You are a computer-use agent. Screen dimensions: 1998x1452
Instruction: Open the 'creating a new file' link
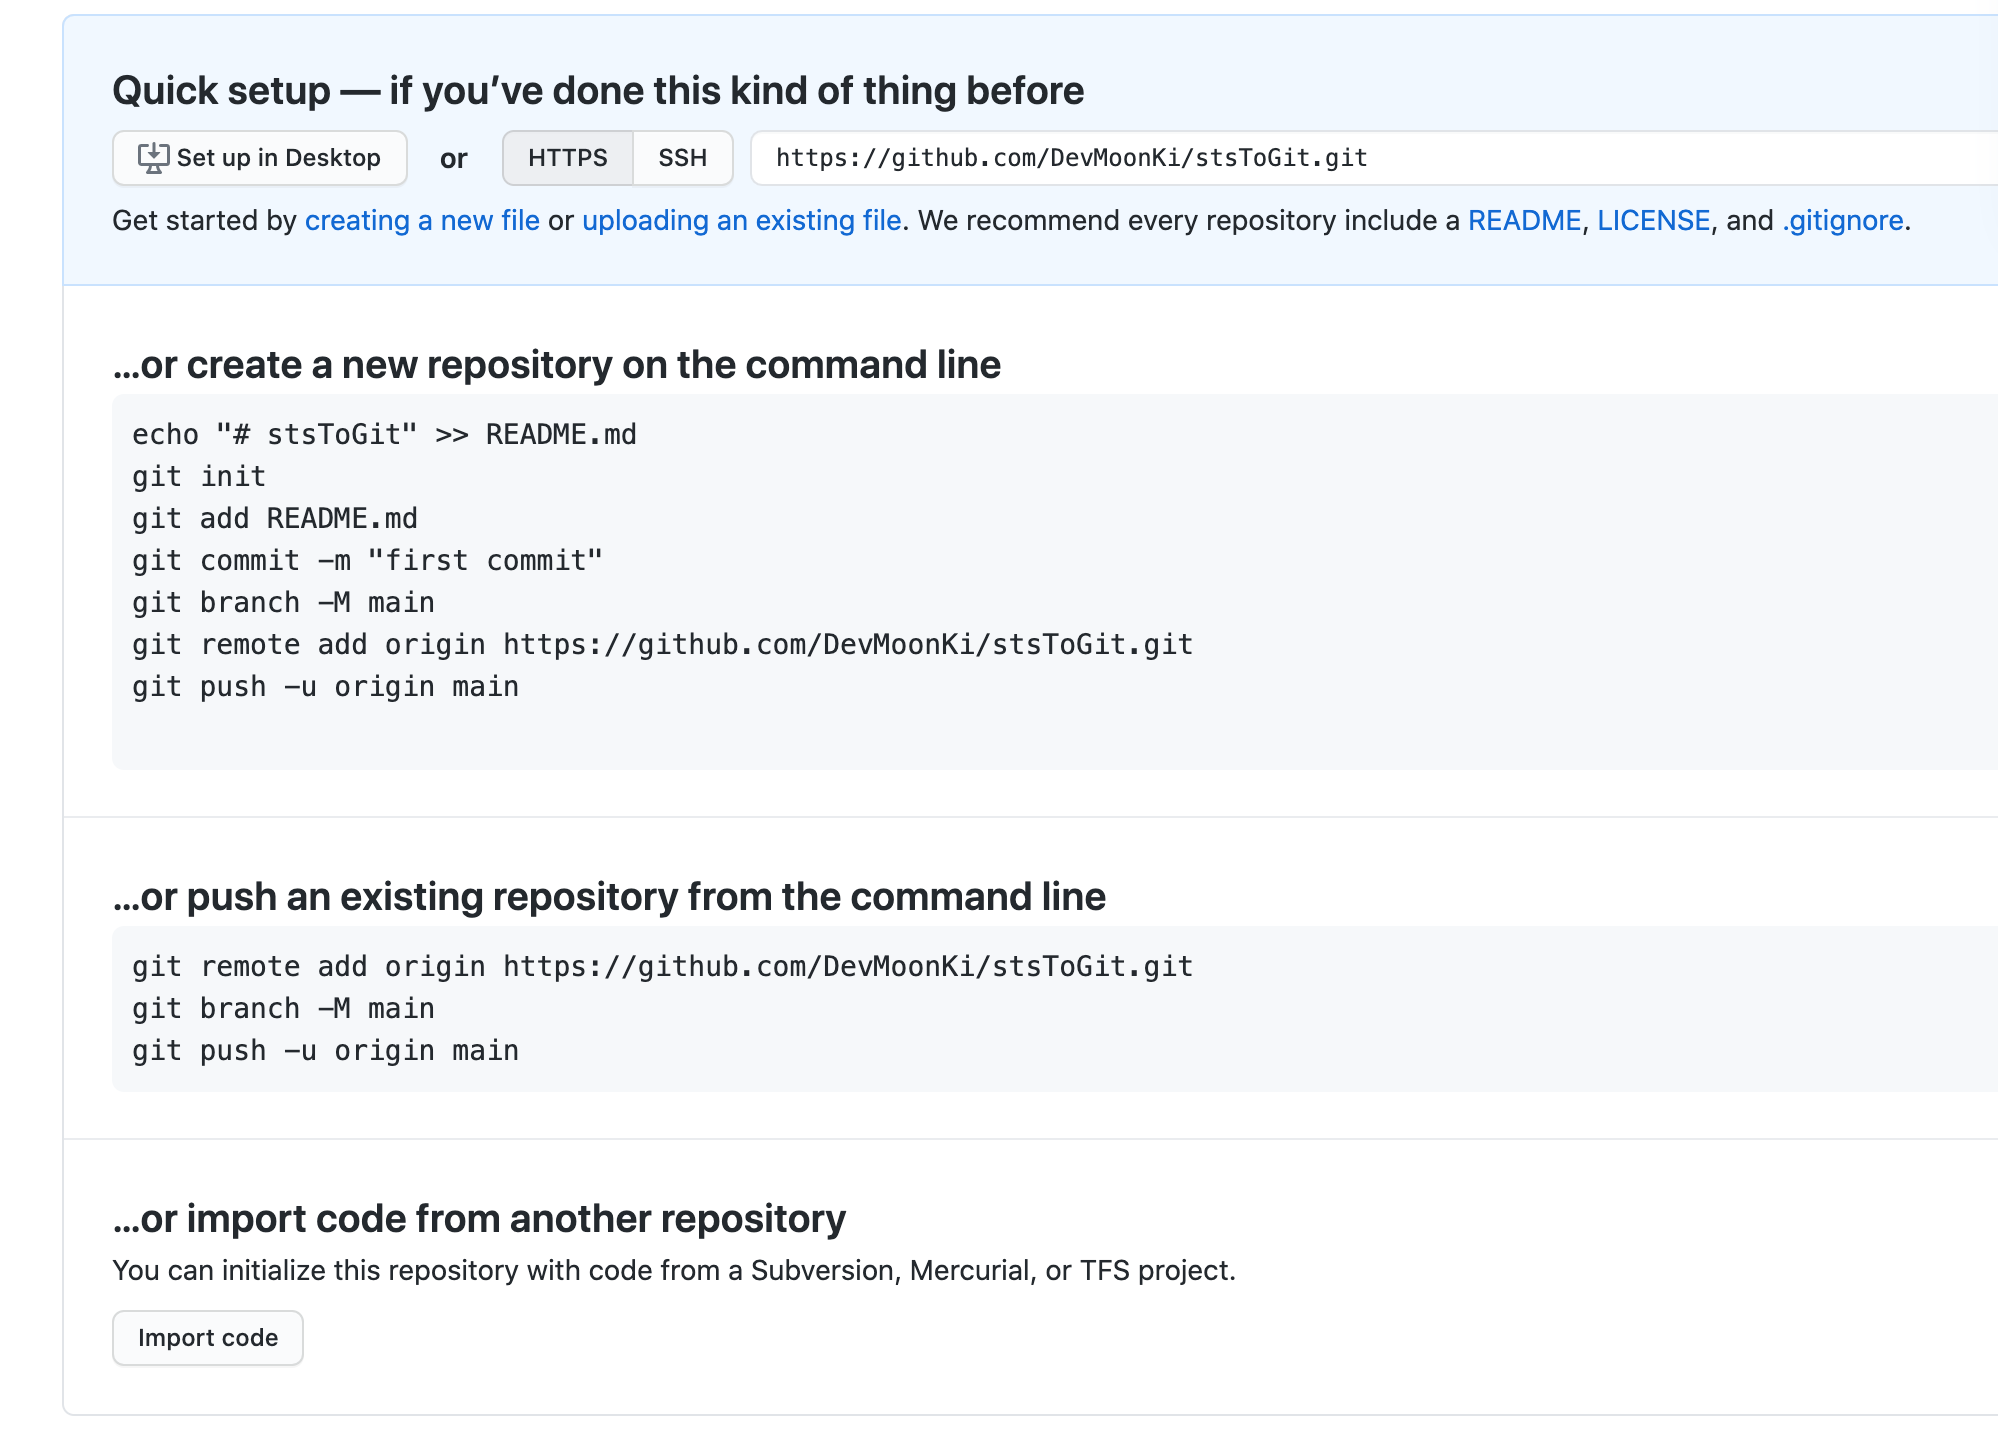pyautogui.click(x=422, y=220)
